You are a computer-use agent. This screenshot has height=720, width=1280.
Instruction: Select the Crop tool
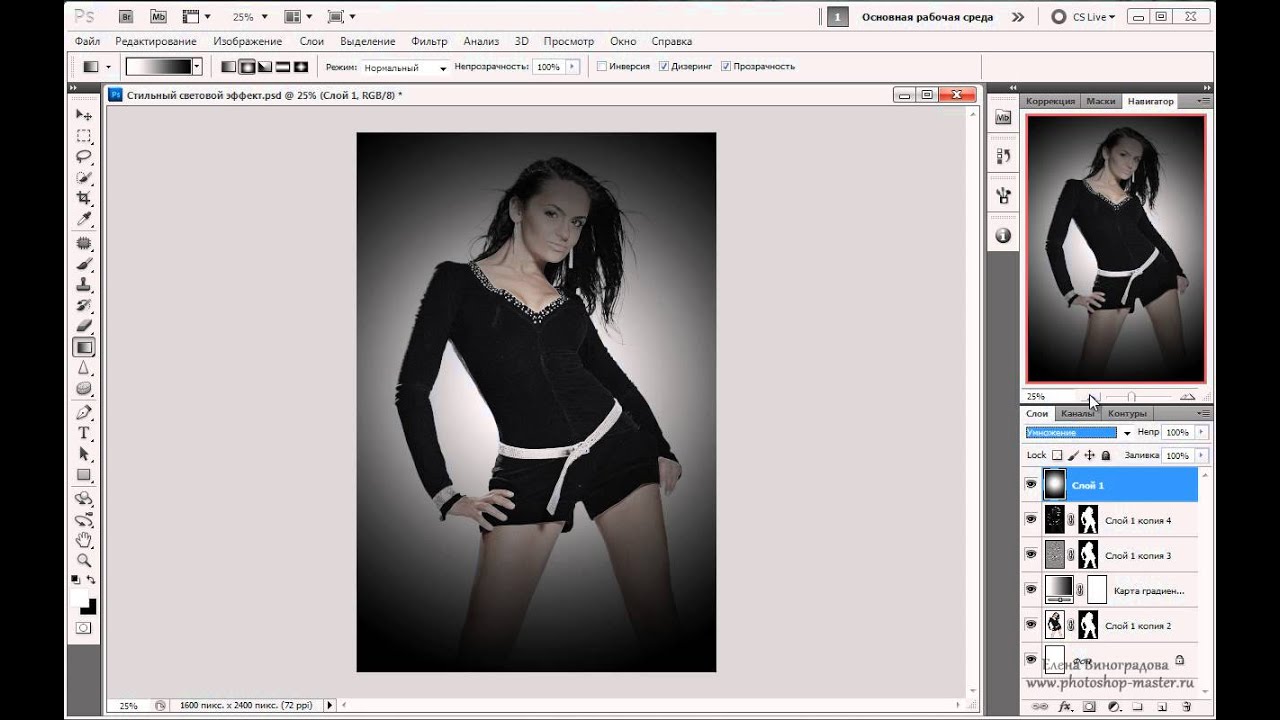[84, 199]
